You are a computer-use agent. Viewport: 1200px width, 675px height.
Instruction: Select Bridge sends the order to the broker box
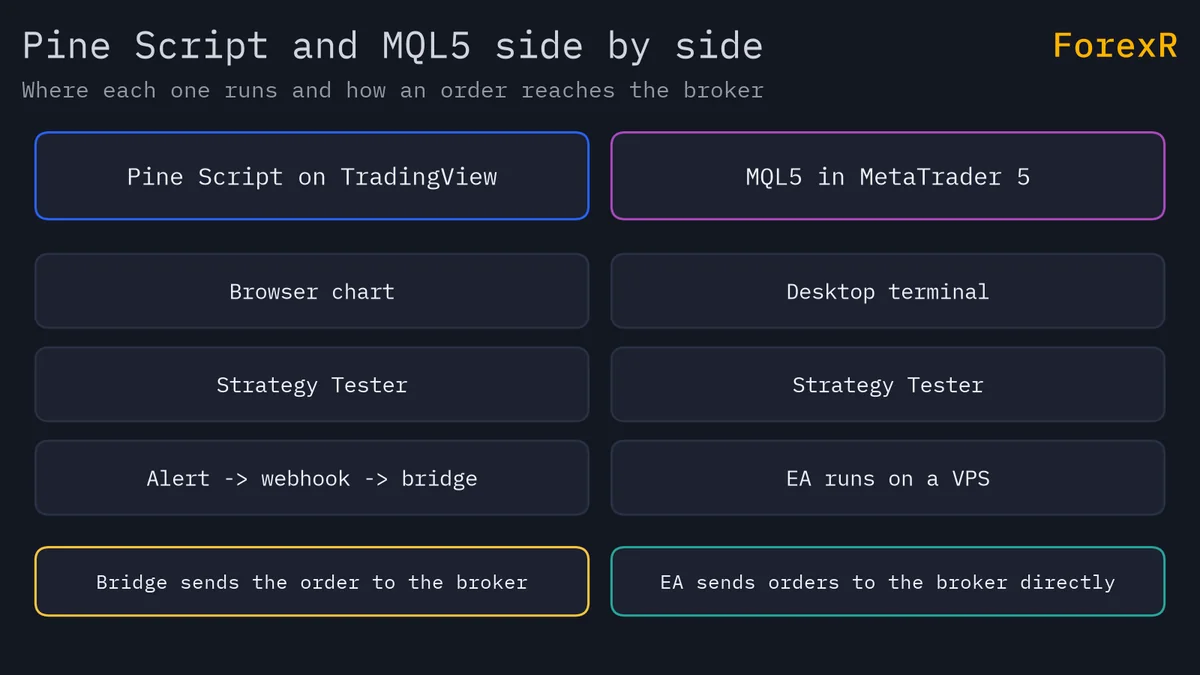point(312,581)
